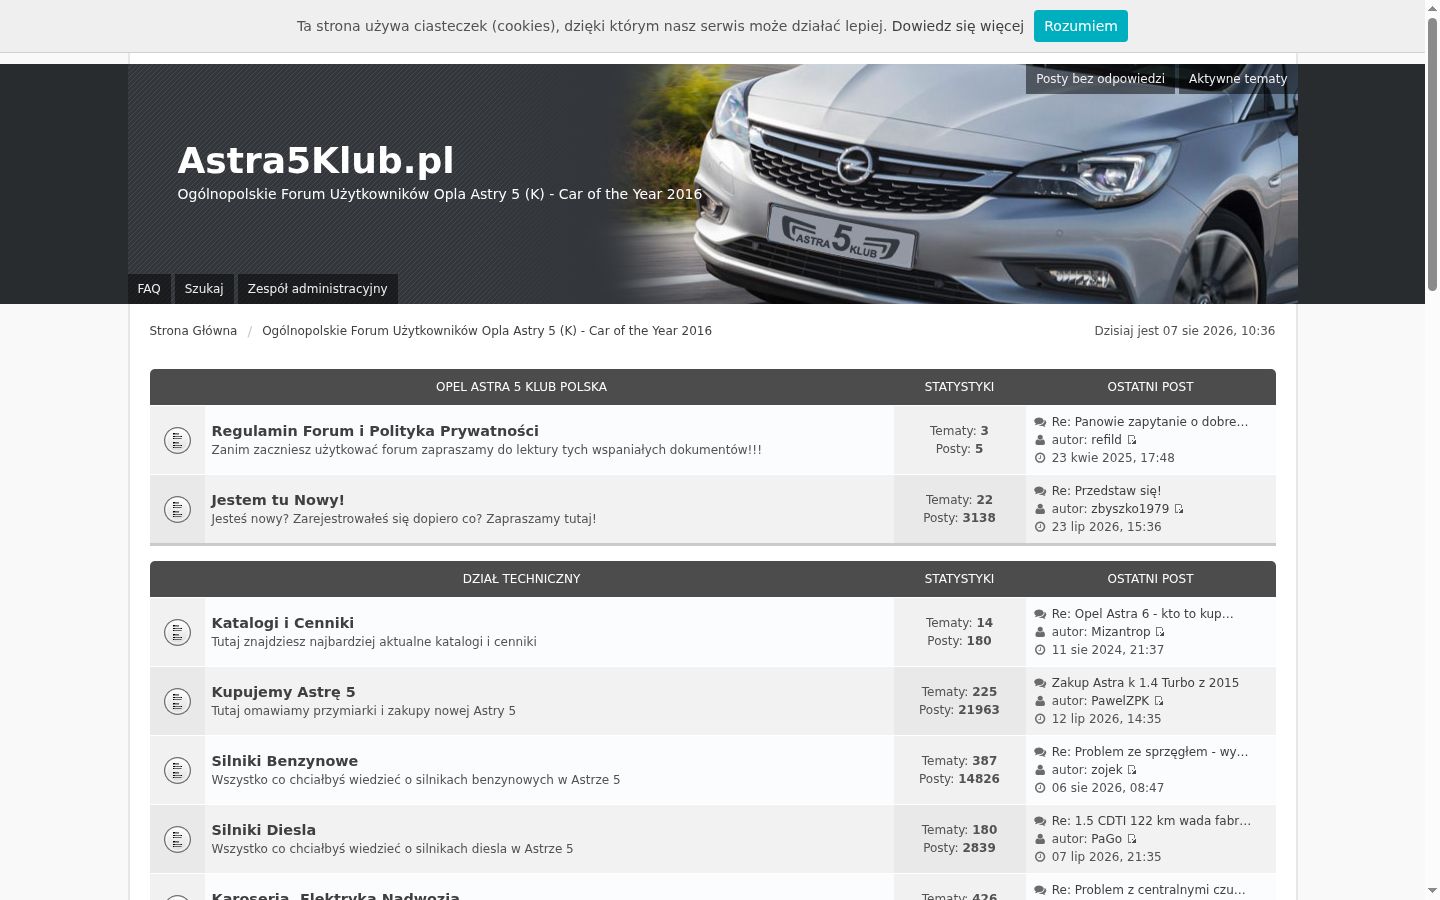View profile of author zojek
The image size is (1440, 900).
coord(1107,770)
